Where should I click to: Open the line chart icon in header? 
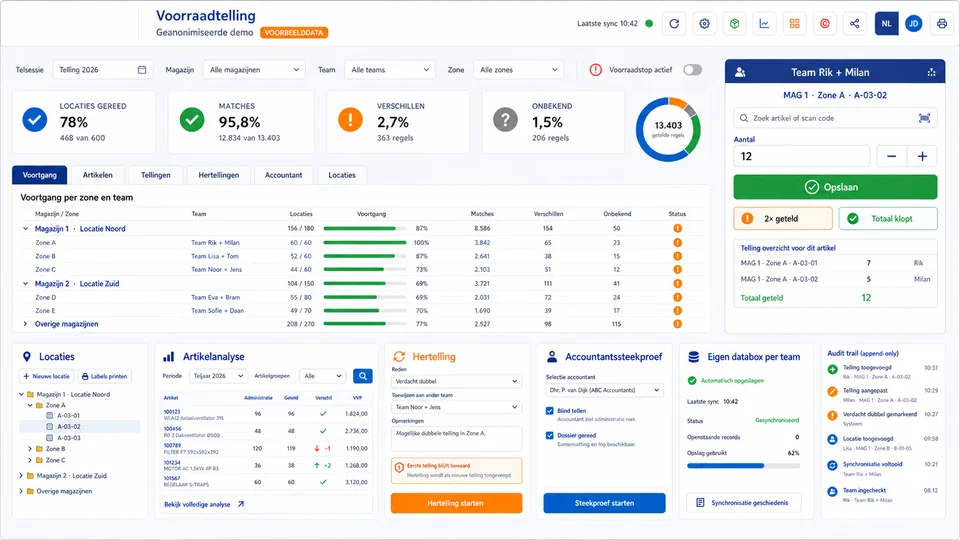point(765,24)
